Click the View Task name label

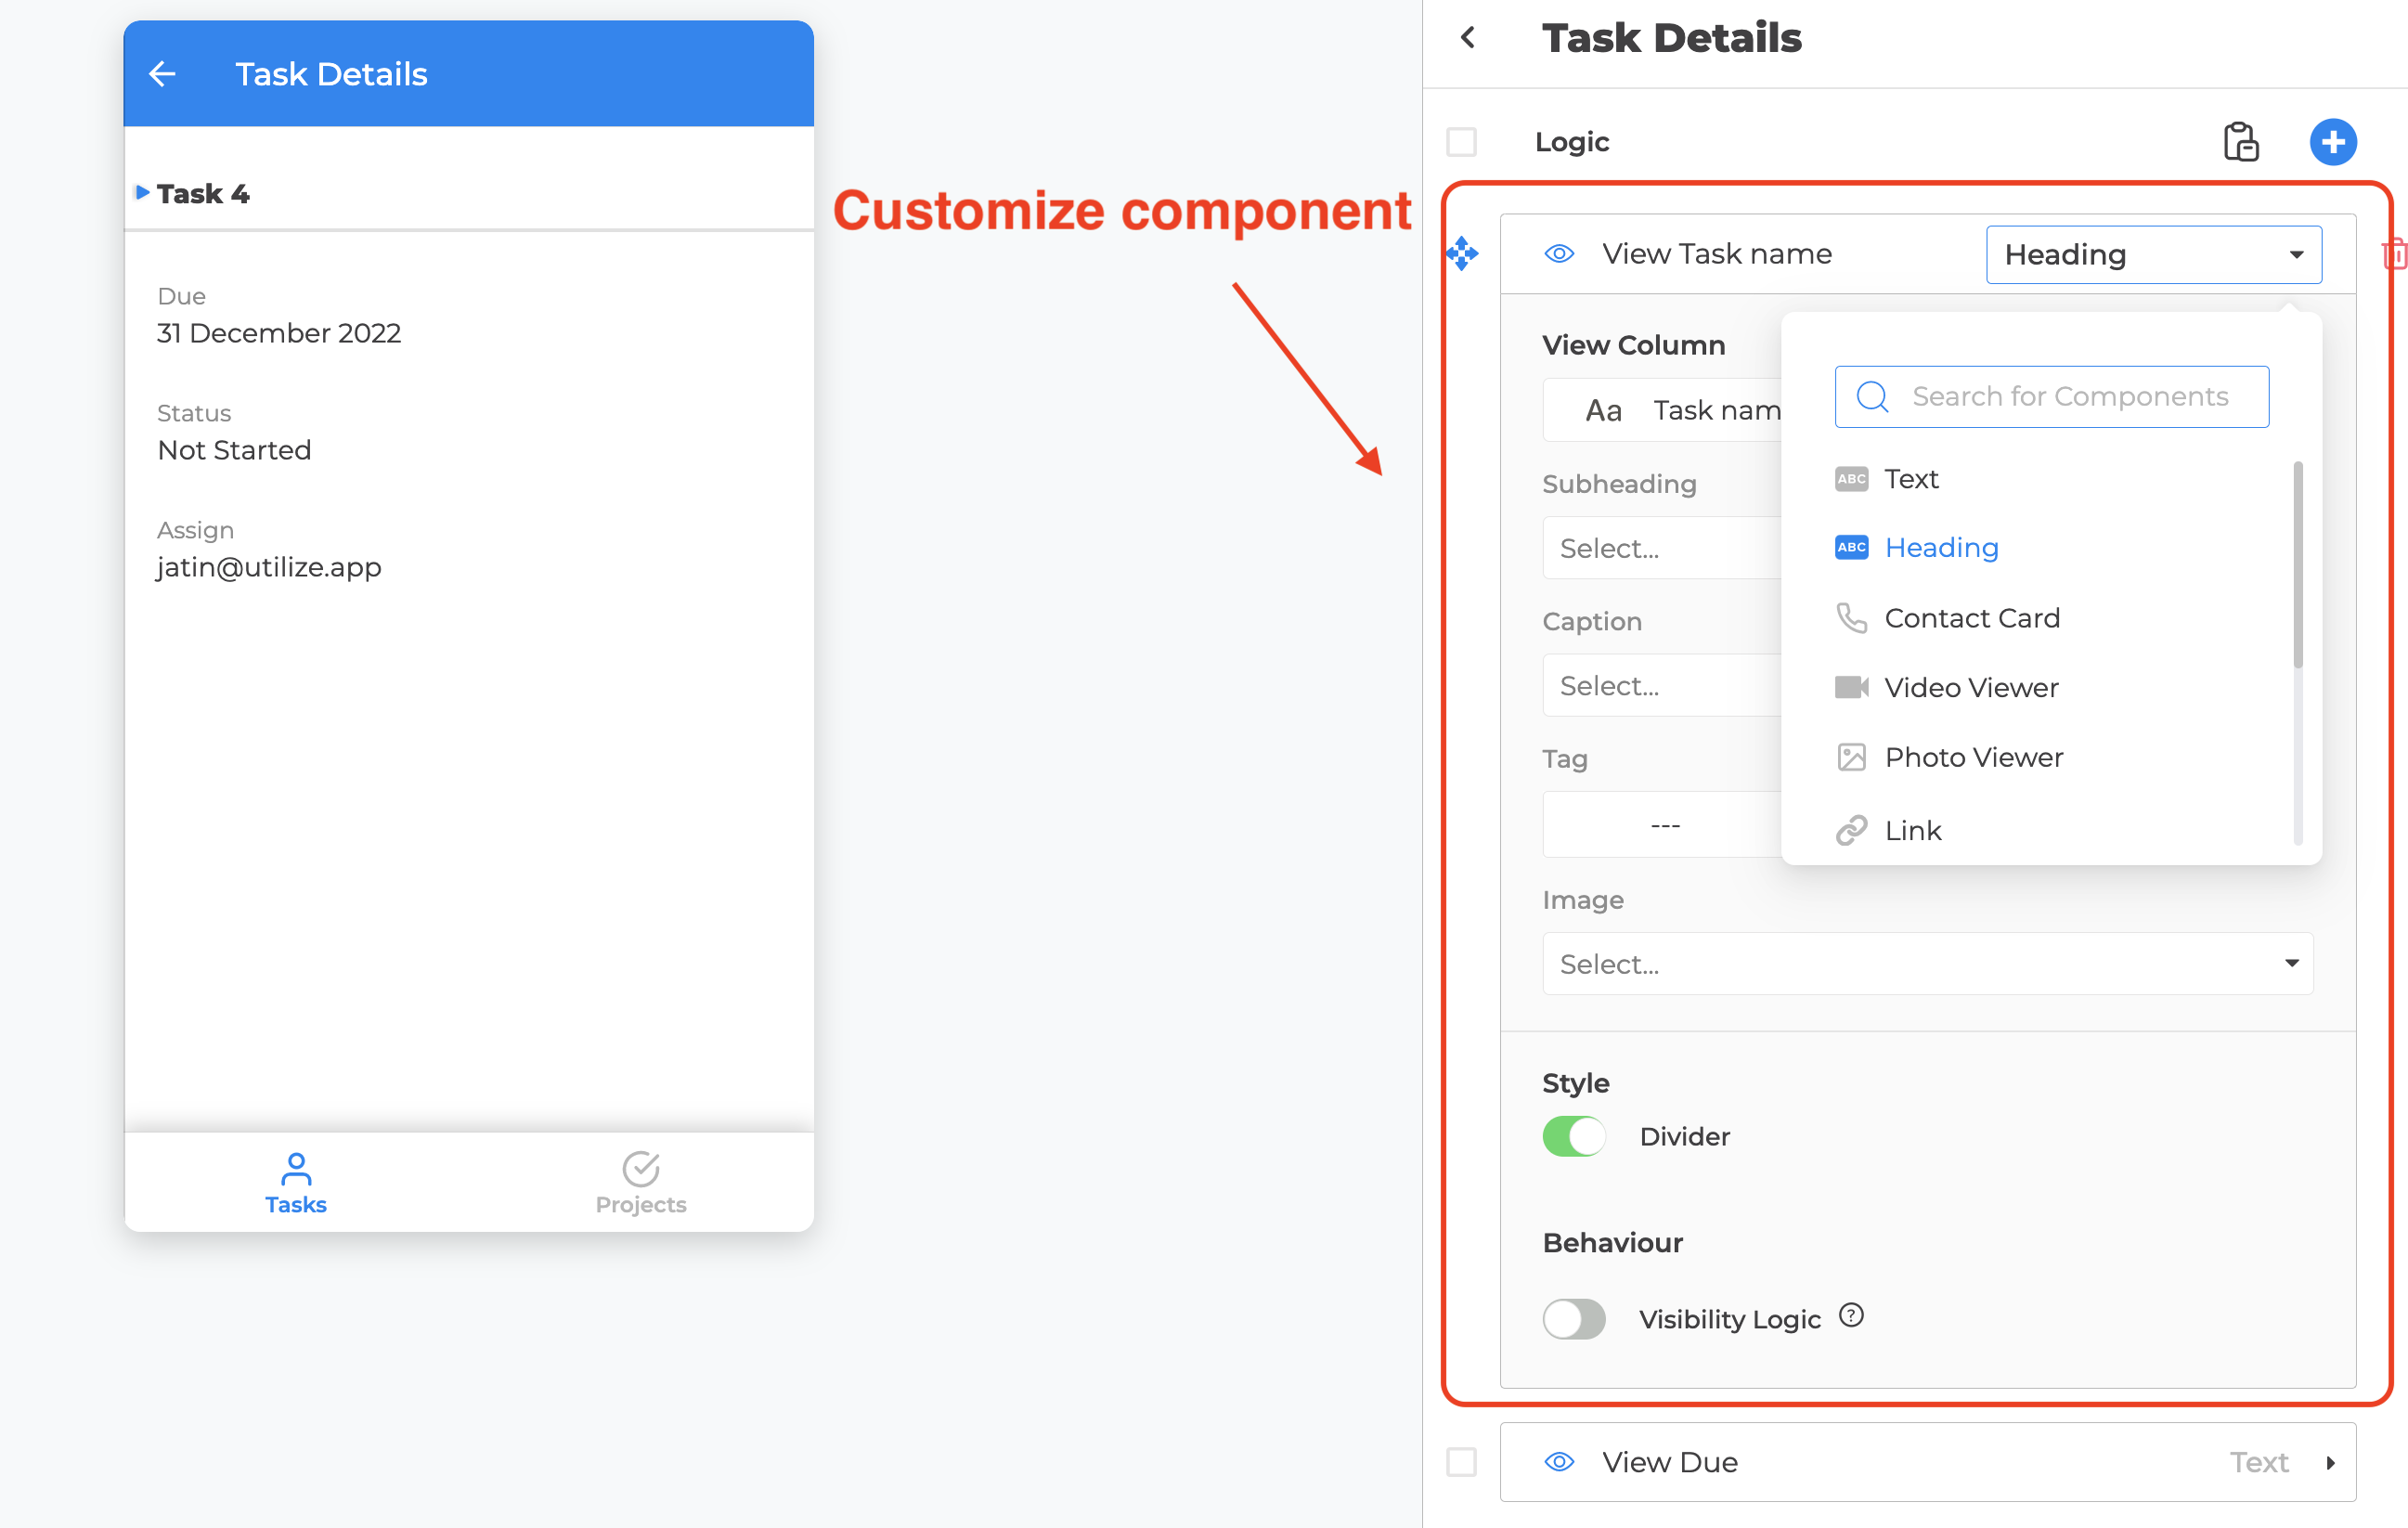point(1717,254)
